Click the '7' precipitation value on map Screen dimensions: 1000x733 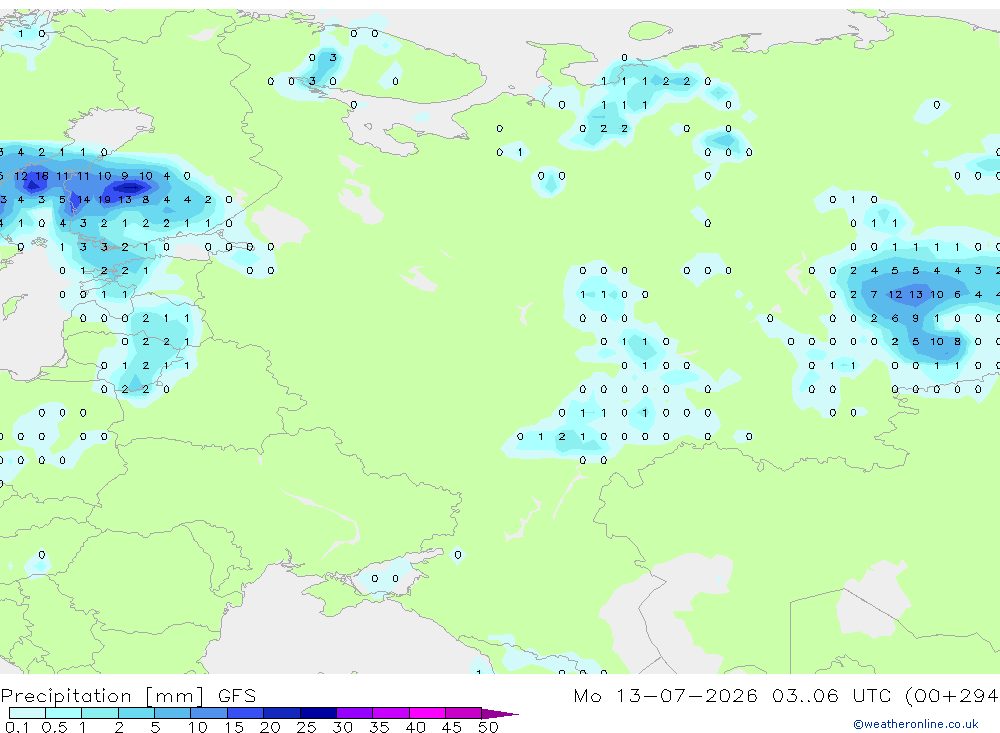pyautogui.click(x=874, y=294)
